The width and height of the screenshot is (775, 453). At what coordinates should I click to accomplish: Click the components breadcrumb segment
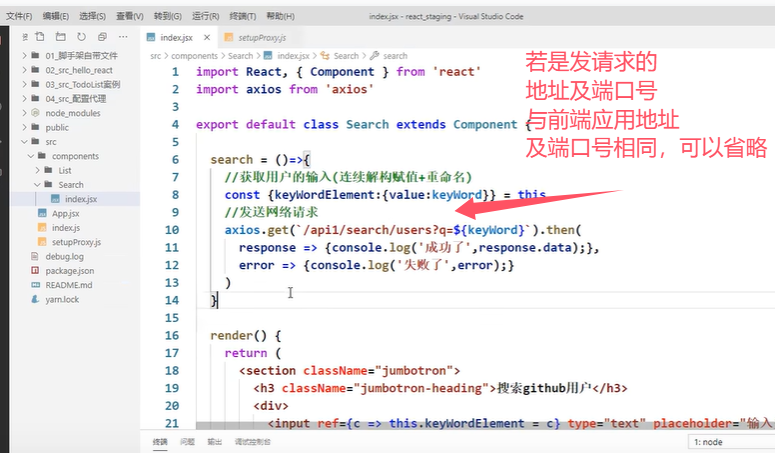(x=194, y=56)
